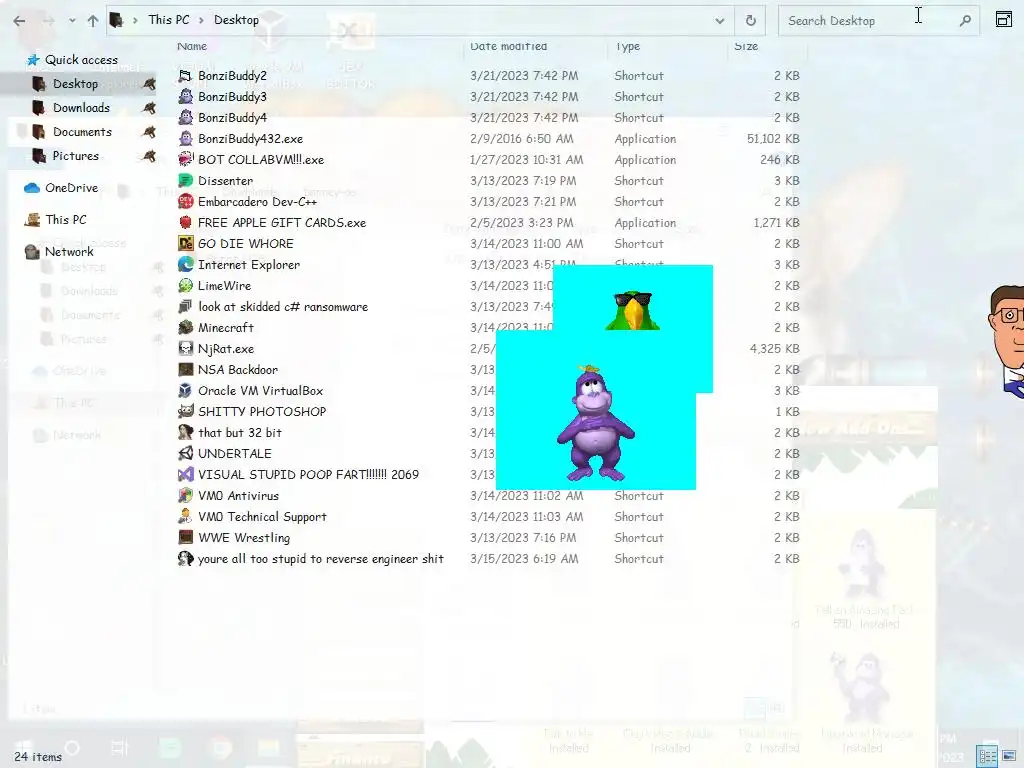The width and height of the screenshot is (1024, 768).
Task: Unpin Desktop using its pin icon
Action: 150,84
